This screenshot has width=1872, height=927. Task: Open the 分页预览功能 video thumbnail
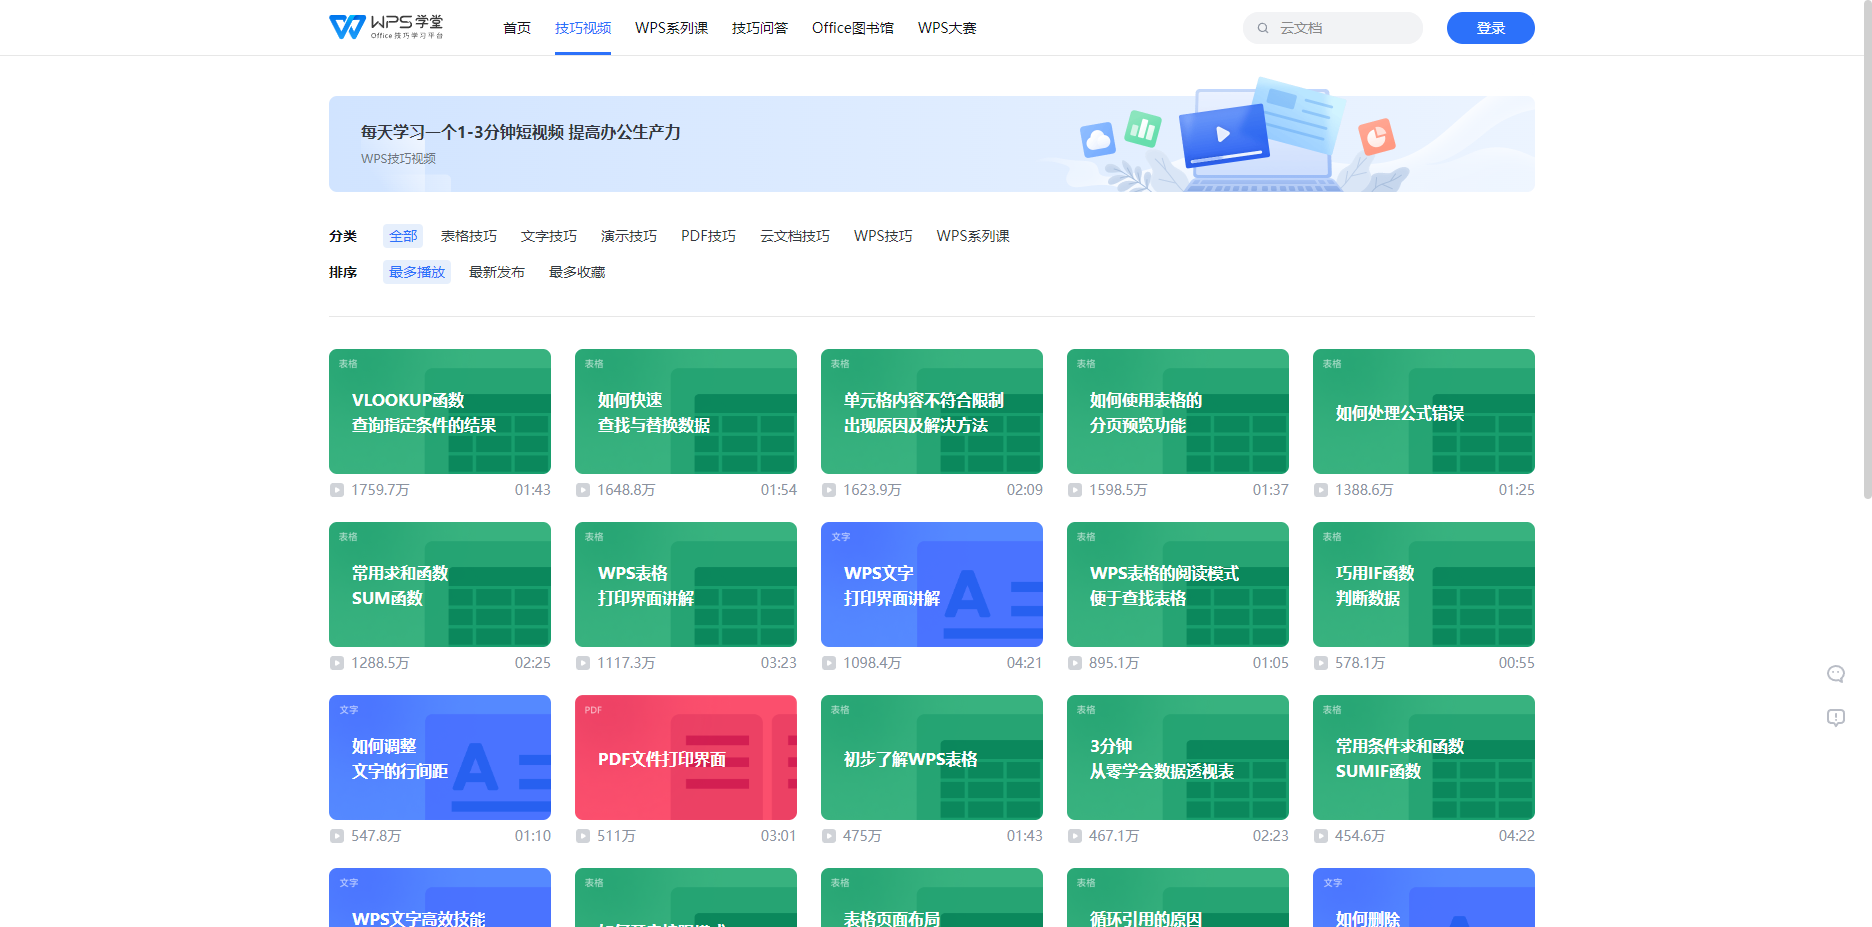coord(1178,411)
